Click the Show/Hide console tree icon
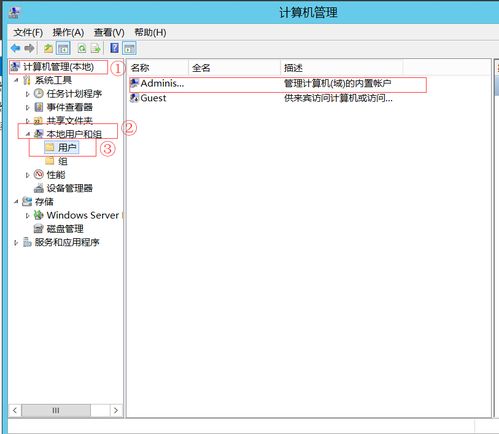Viewport: 499px width, 434px height. (63, 49)
